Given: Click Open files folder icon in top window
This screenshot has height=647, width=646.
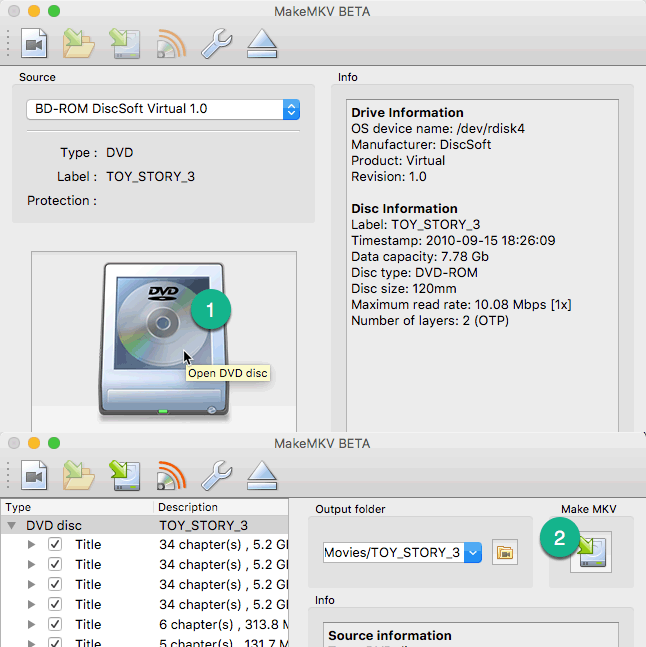Looking at the screenshot, I should point(78,43).
